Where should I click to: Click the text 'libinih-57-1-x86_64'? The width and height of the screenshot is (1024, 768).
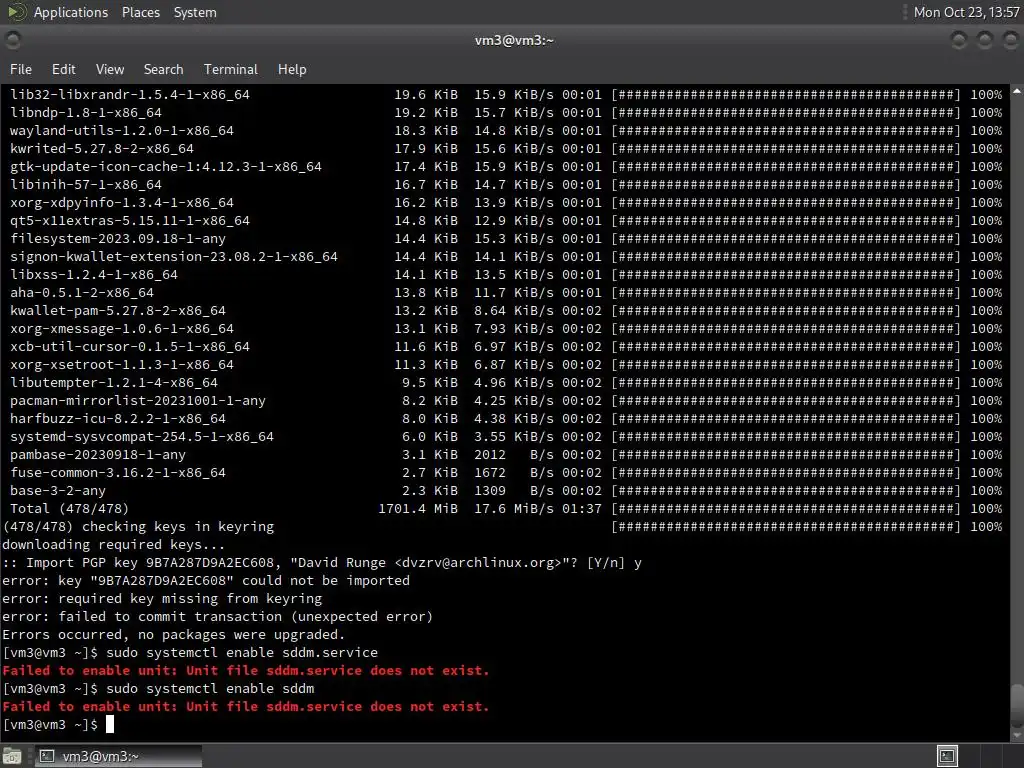click(x=86, y=185)
